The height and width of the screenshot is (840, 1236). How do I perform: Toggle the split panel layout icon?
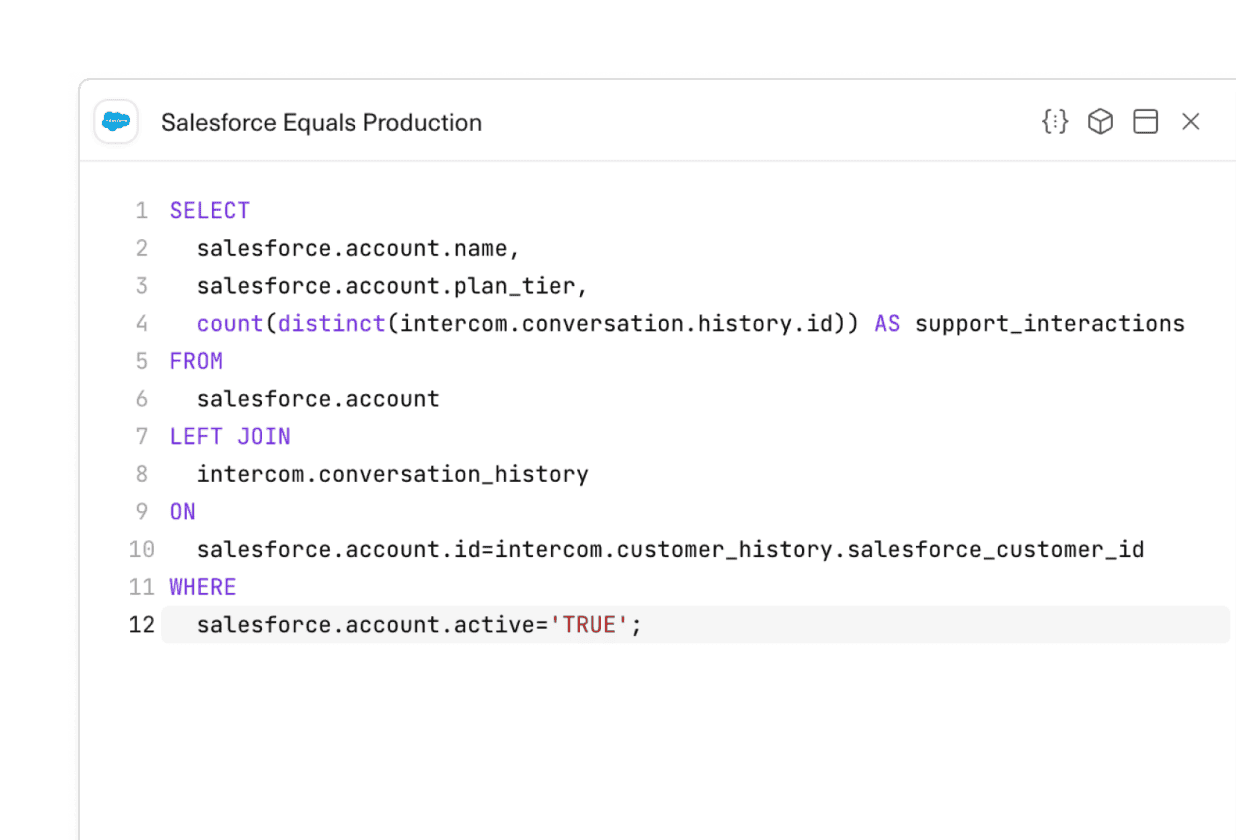pyautogui.click(x=1145, y=121)
